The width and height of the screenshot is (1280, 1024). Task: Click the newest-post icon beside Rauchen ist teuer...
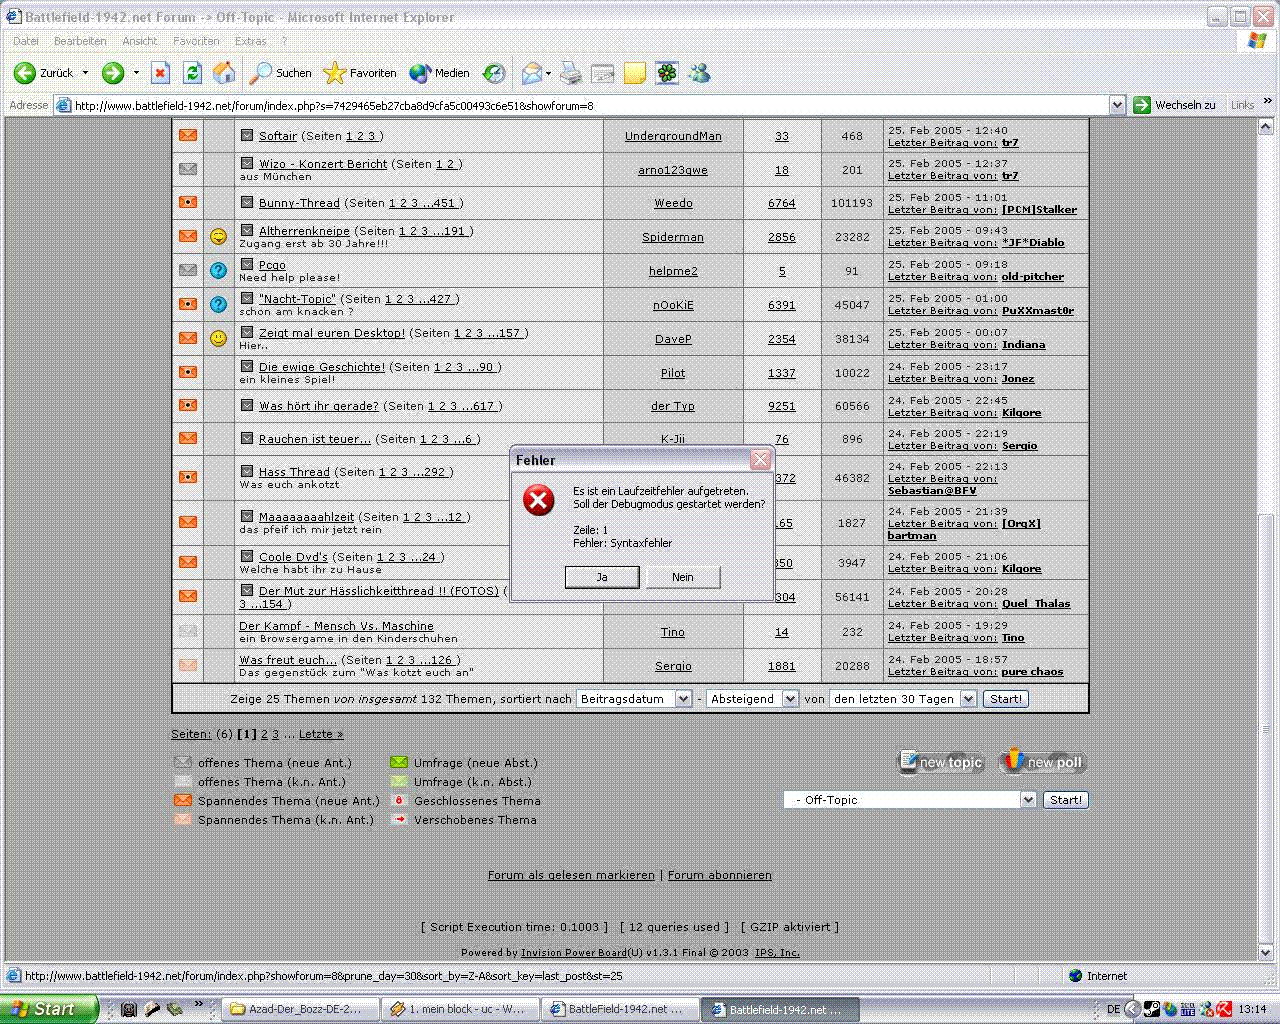coord(247,438)
